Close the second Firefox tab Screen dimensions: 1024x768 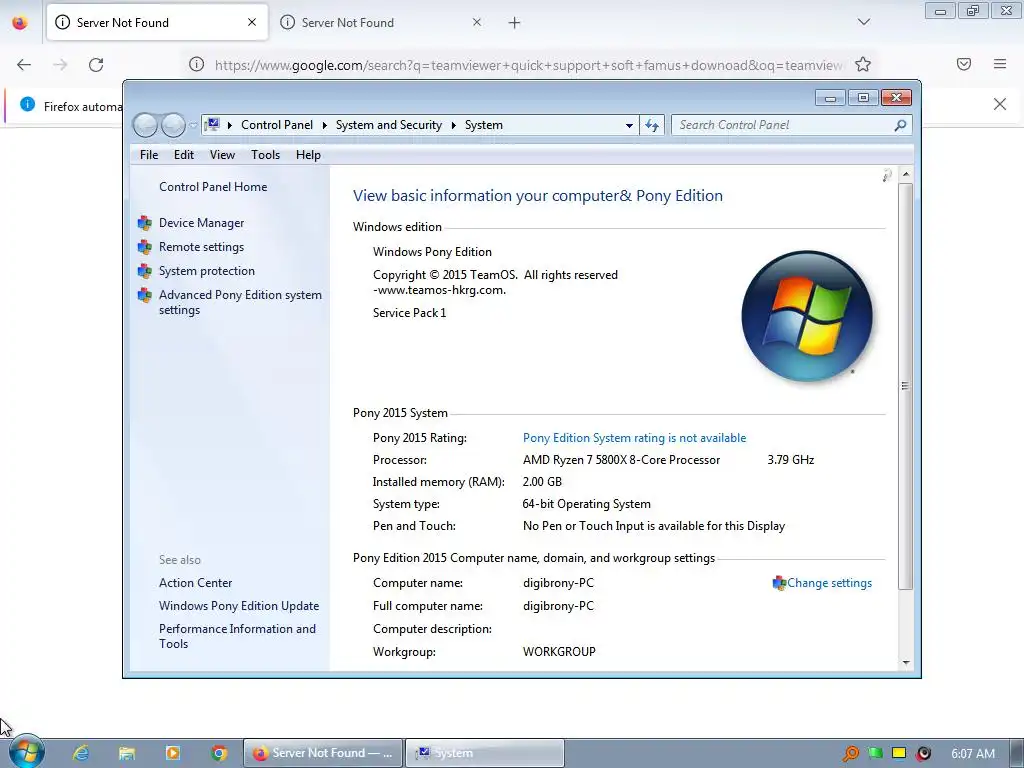point(477,22)
